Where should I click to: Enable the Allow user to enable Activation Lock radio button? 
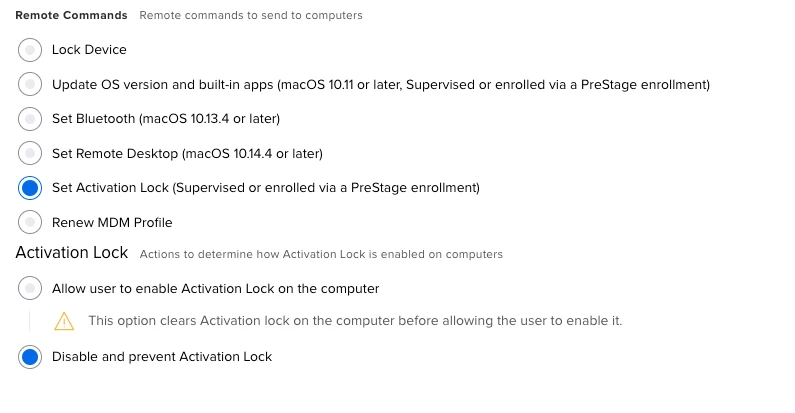30,288
